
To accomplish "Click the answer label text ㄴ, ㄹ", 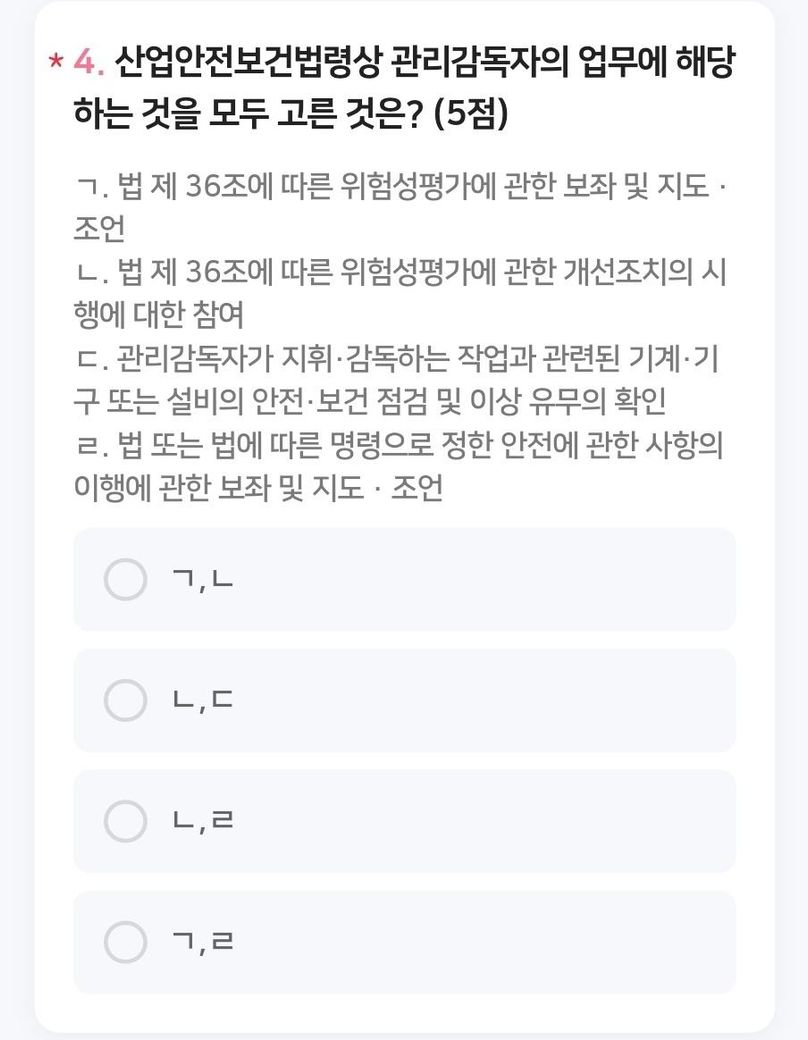I will pos(203,822).
